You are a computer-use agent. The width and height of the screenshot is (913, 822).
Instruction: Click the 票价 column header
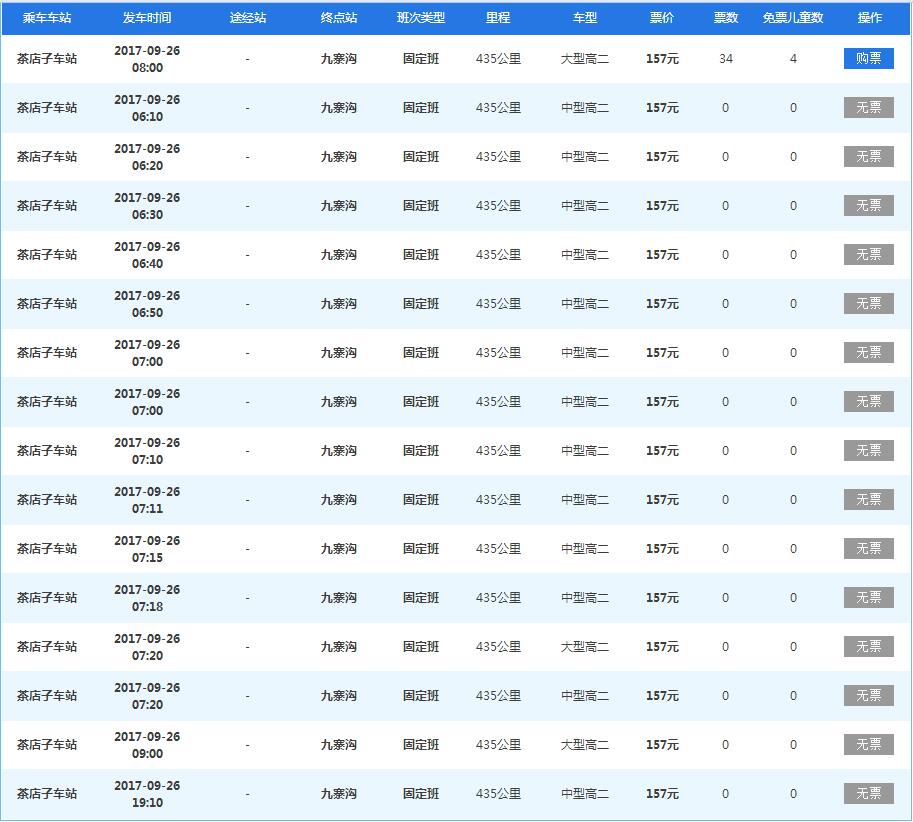[661, 18]
